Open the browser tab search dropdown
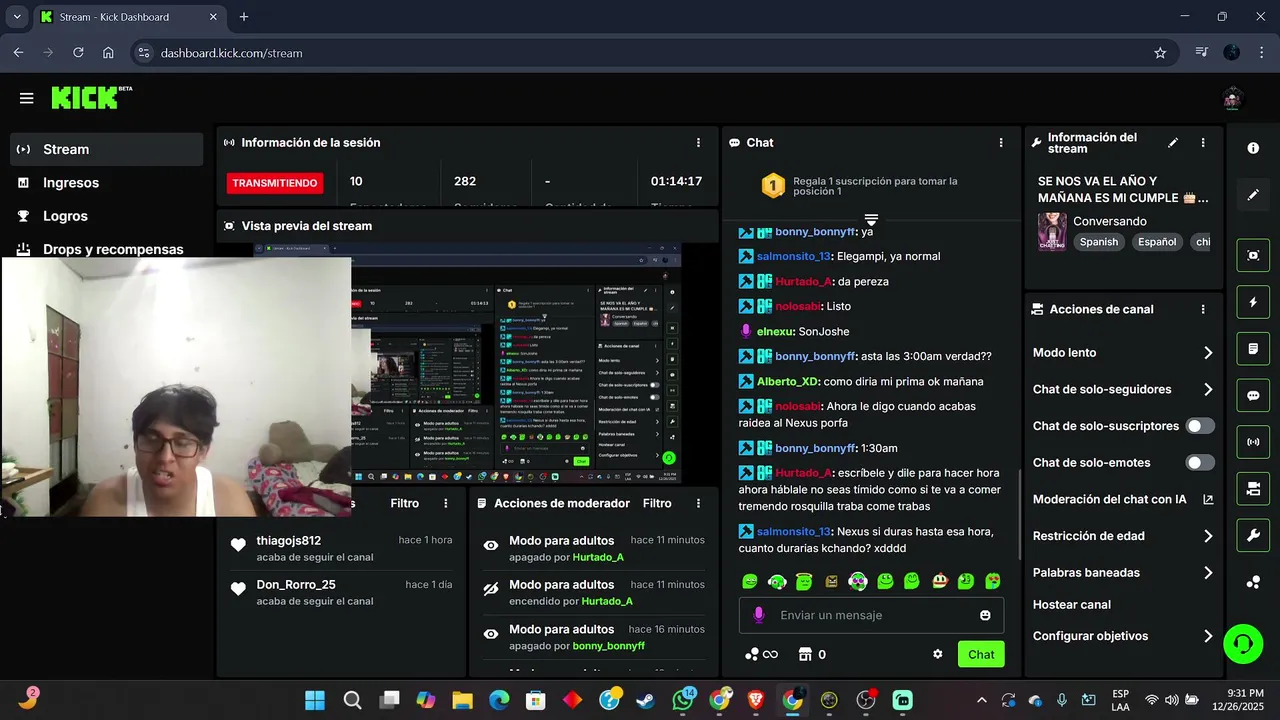Screen dimensions: 1280x720 (x=16, y=17)
